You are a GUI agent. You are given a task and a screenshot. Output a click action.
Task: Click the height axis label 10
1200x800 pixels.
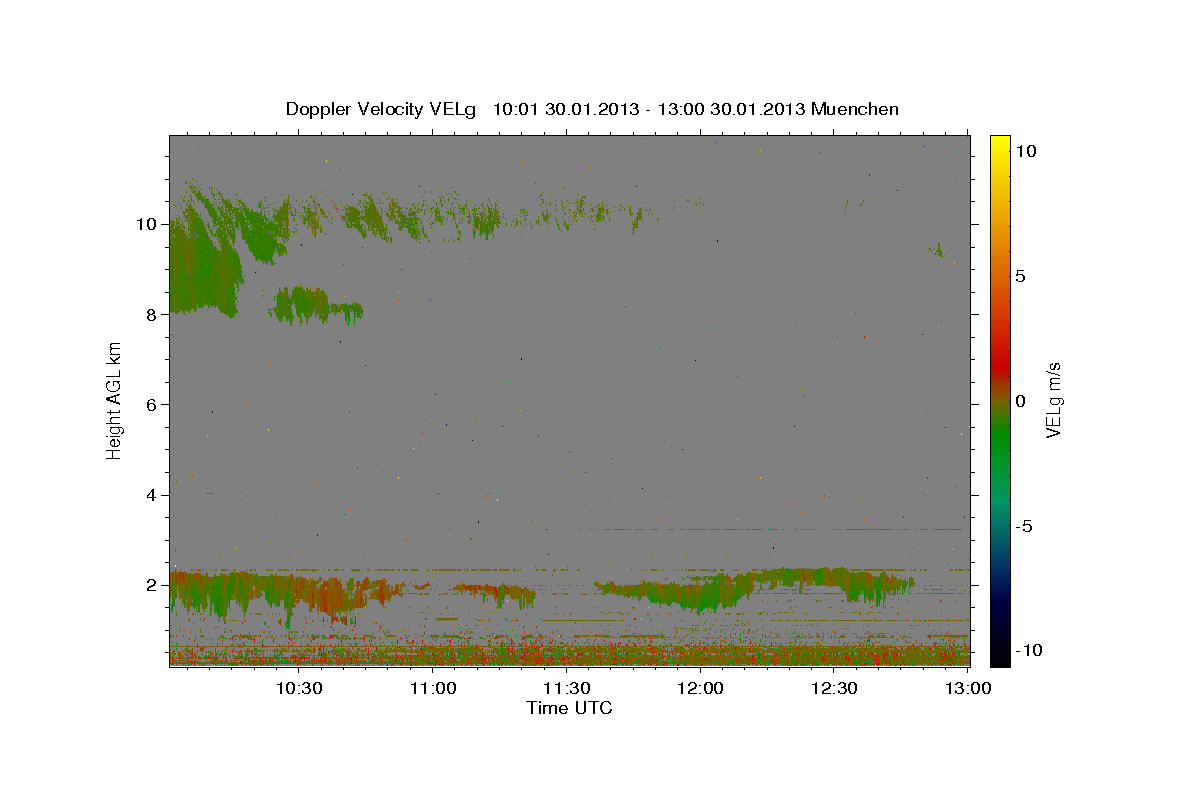(147, 224)
